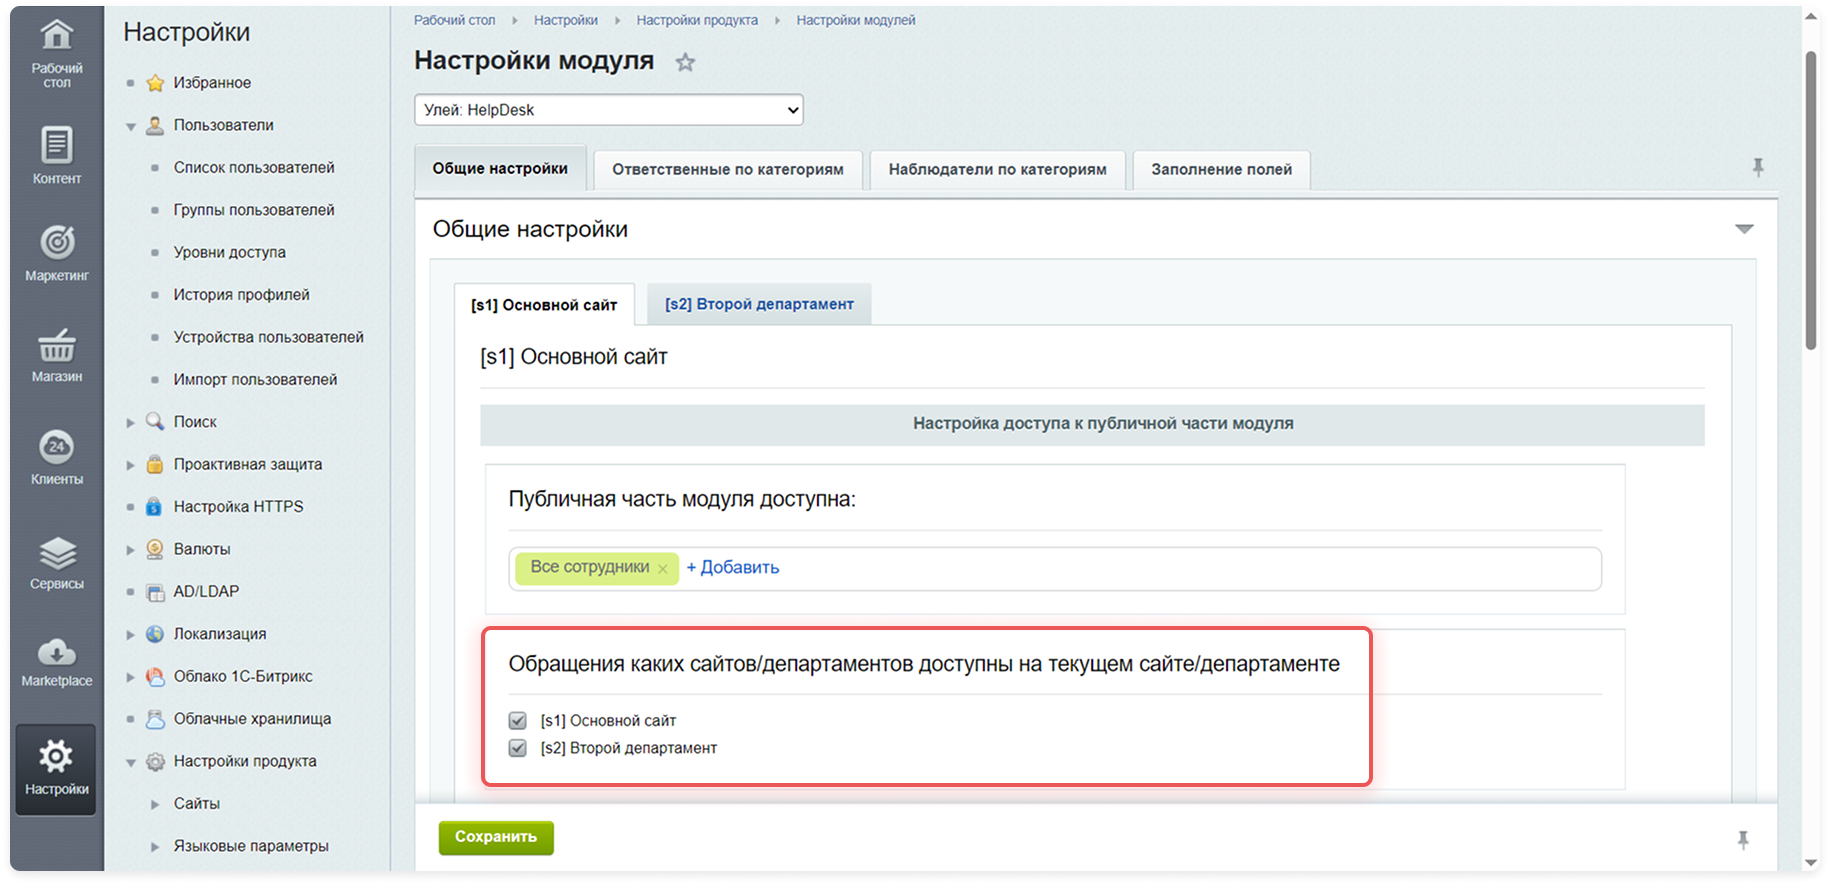
Task: Open Список пользователей in the menu
Action: click(x=254, y=168)
